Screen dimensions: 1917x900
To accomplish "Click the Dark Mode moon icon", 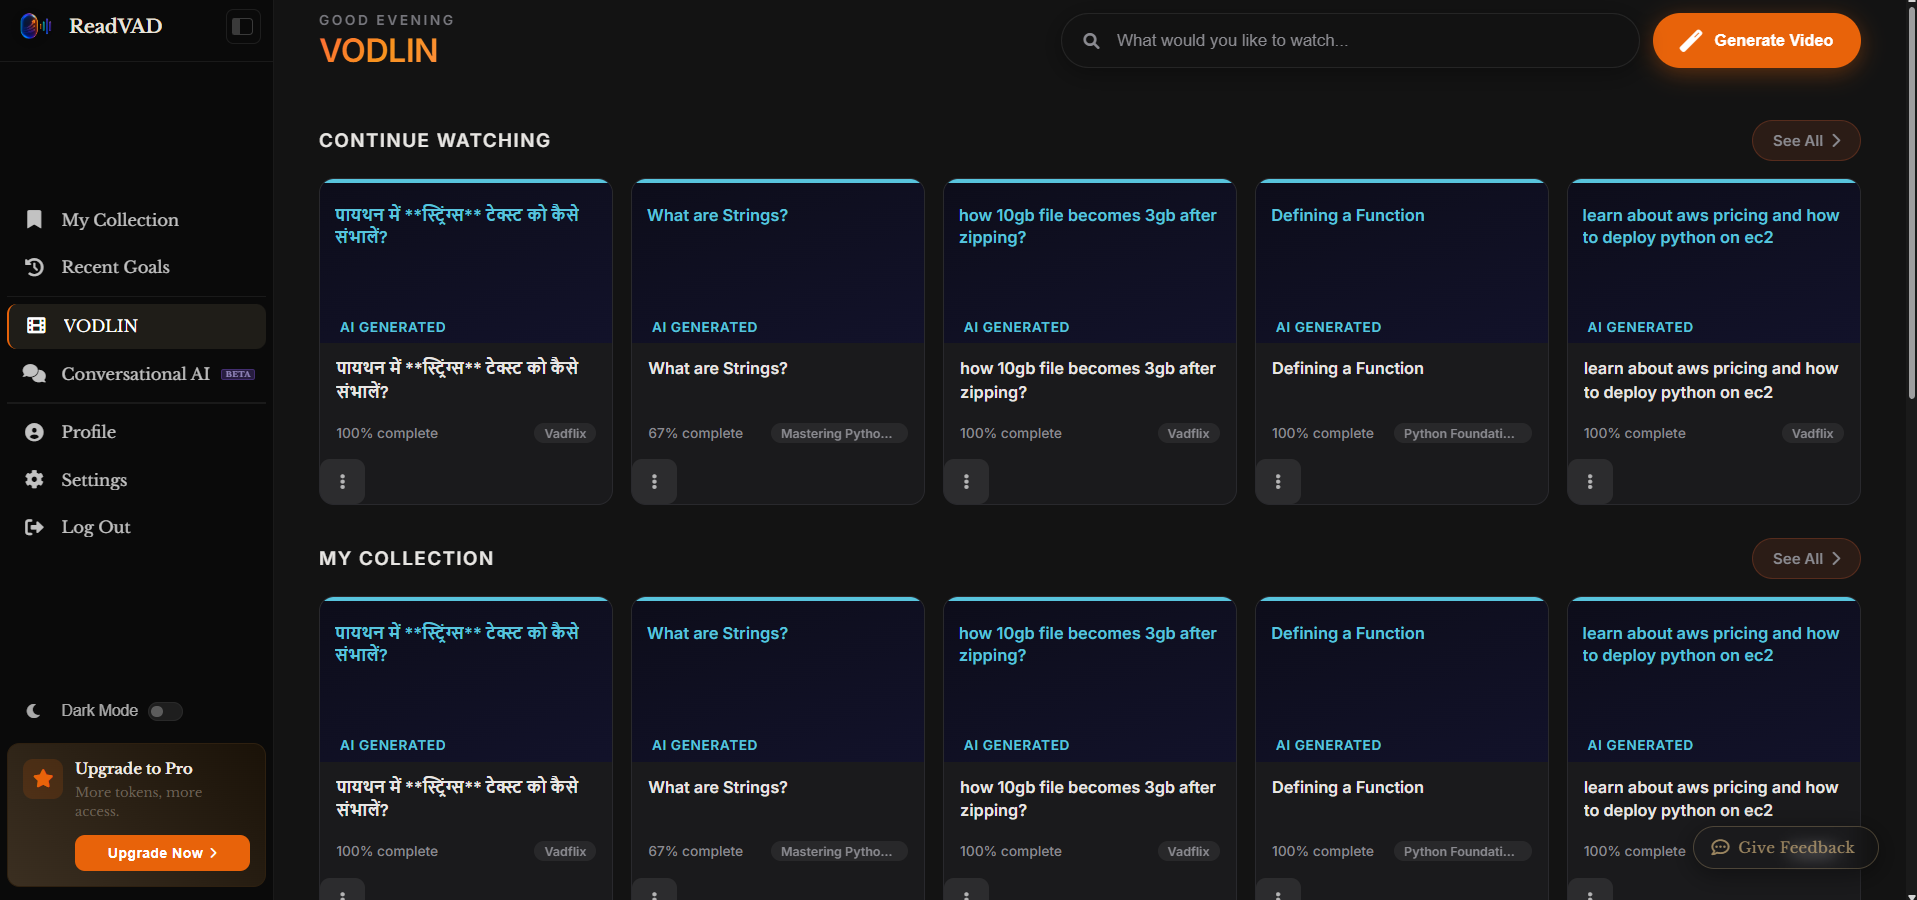I will coord(34,711).
